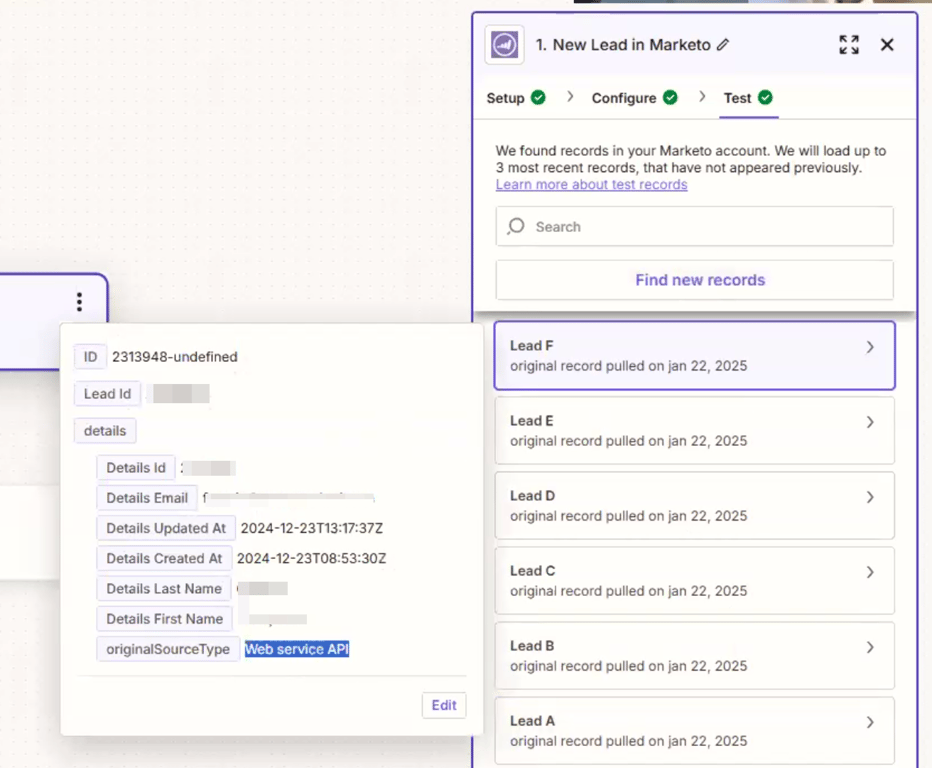Click the highlighted Web service API value
The width and height of the screenshot is (932, 768).
(x=297, y=649)
